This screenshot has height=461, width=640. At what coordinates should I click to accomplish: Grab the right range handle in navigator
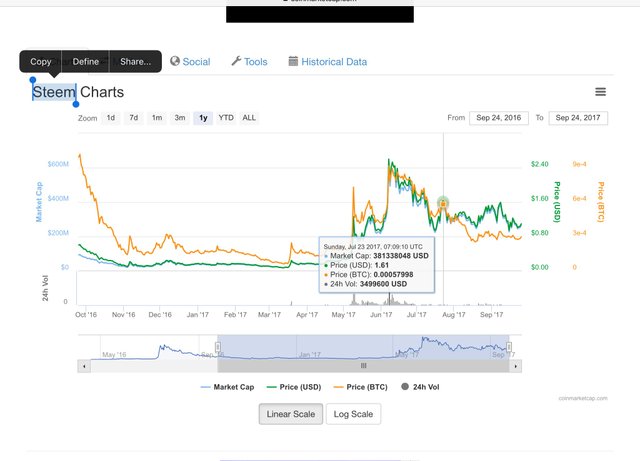(509, 347)
